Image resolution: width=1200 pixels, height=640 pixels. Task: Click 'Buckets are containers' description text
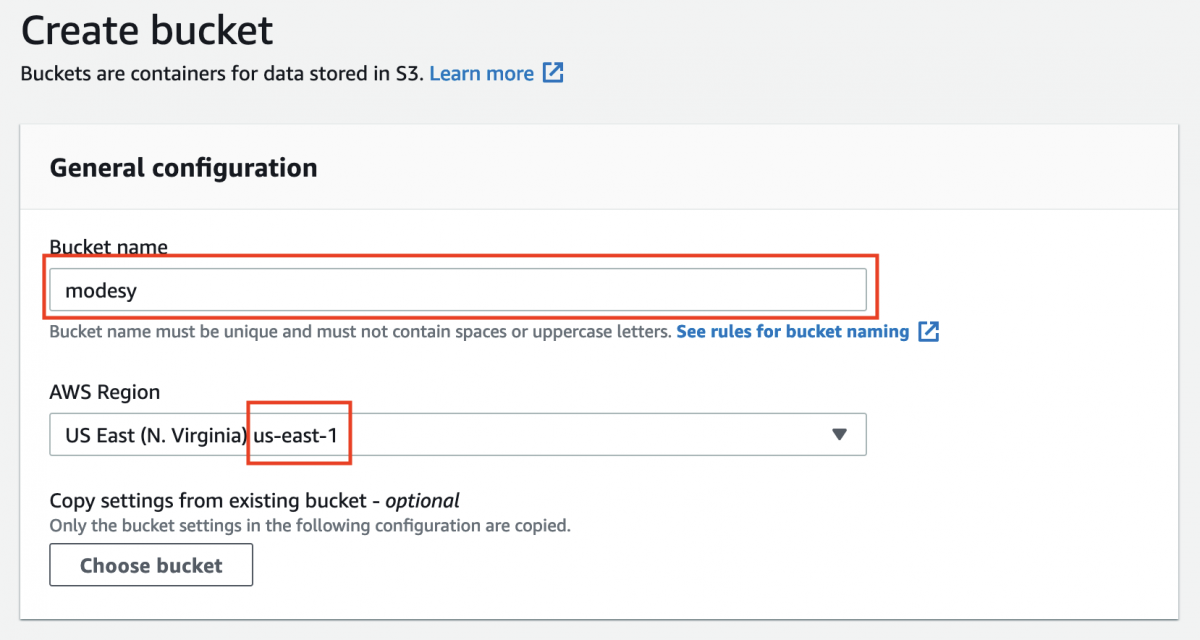(x=220, y=73)
